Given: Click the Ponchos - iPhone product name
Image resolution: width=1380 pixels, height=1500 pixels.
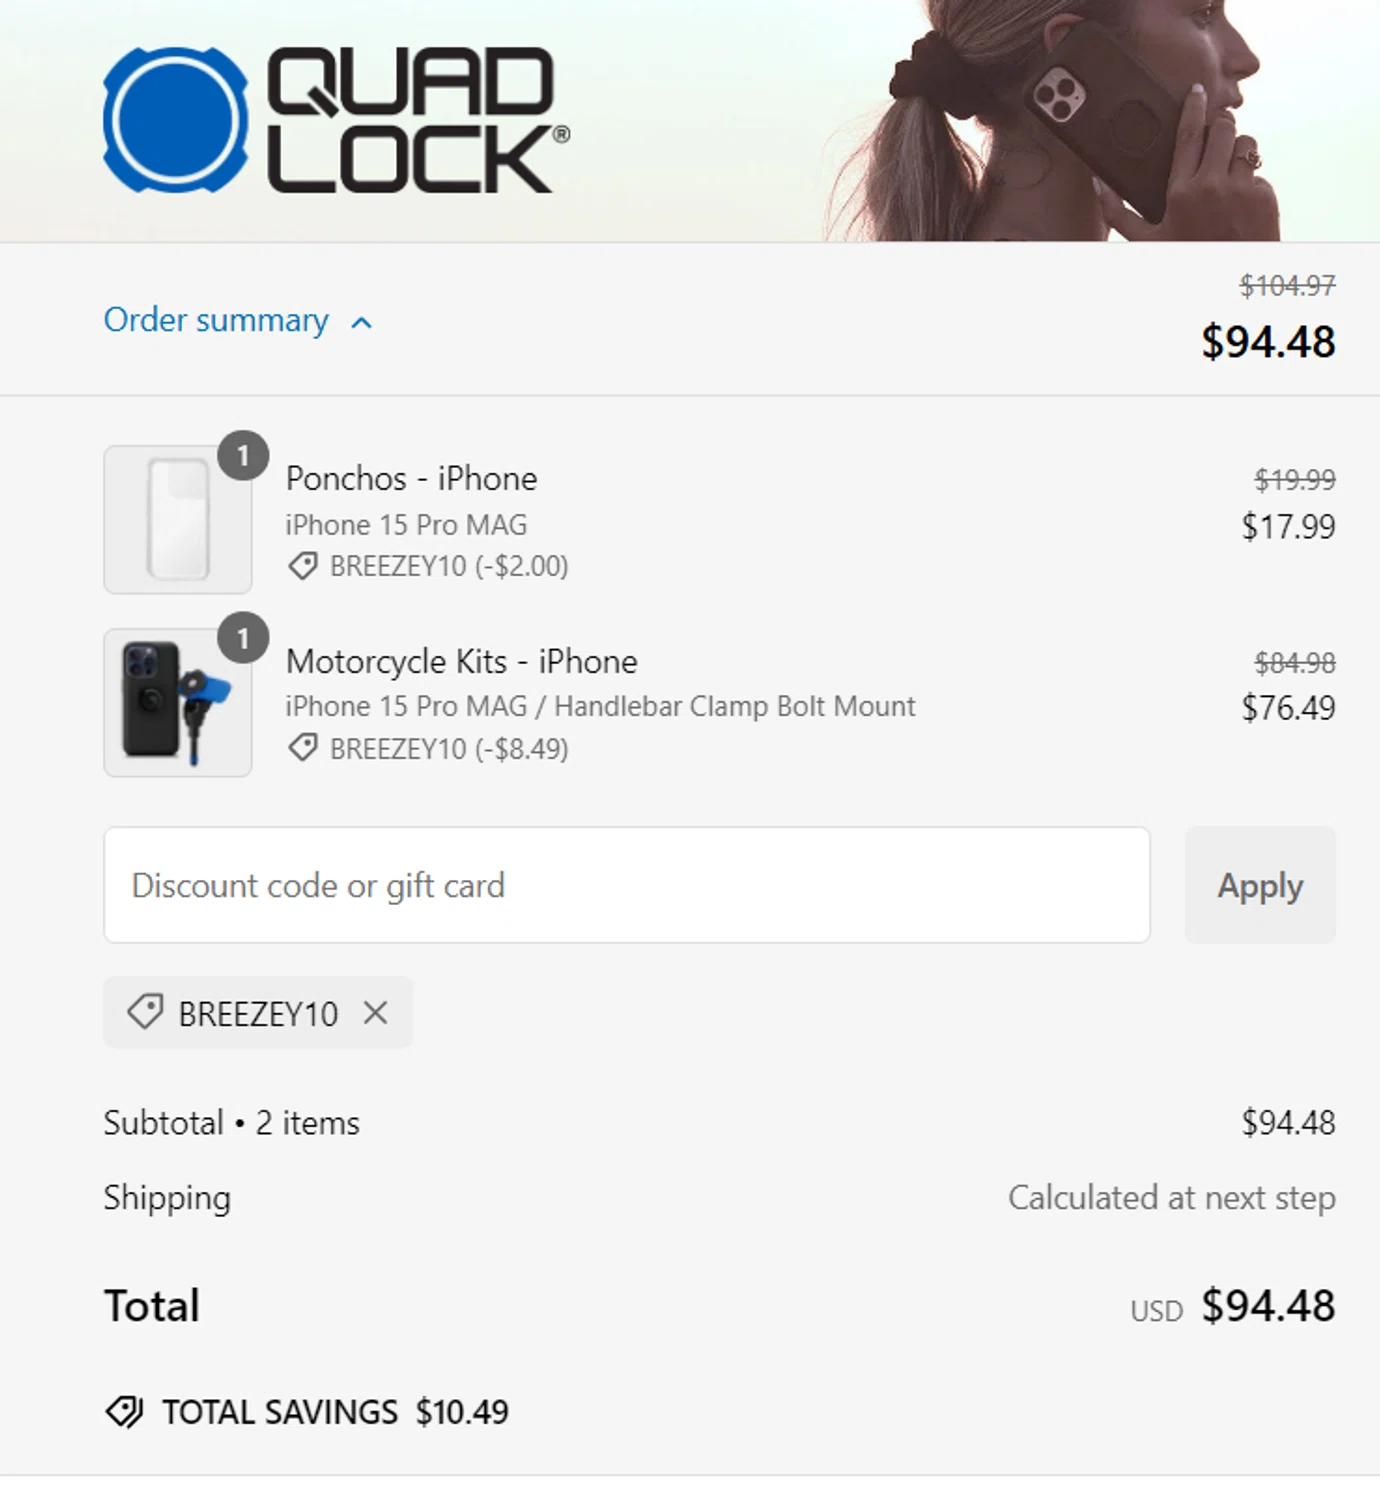Looking at the screenshot, I should tap(411, 478).
